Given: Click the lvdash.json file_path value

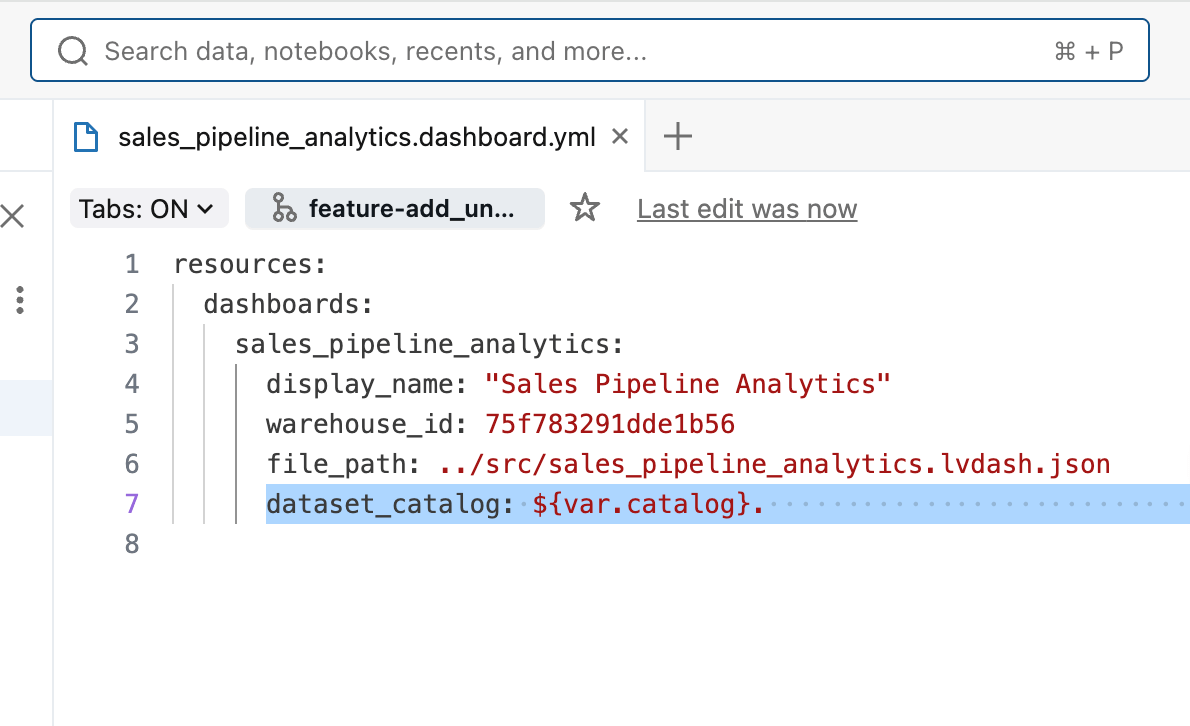Looking at the screenshot, I should coord(774,464).
